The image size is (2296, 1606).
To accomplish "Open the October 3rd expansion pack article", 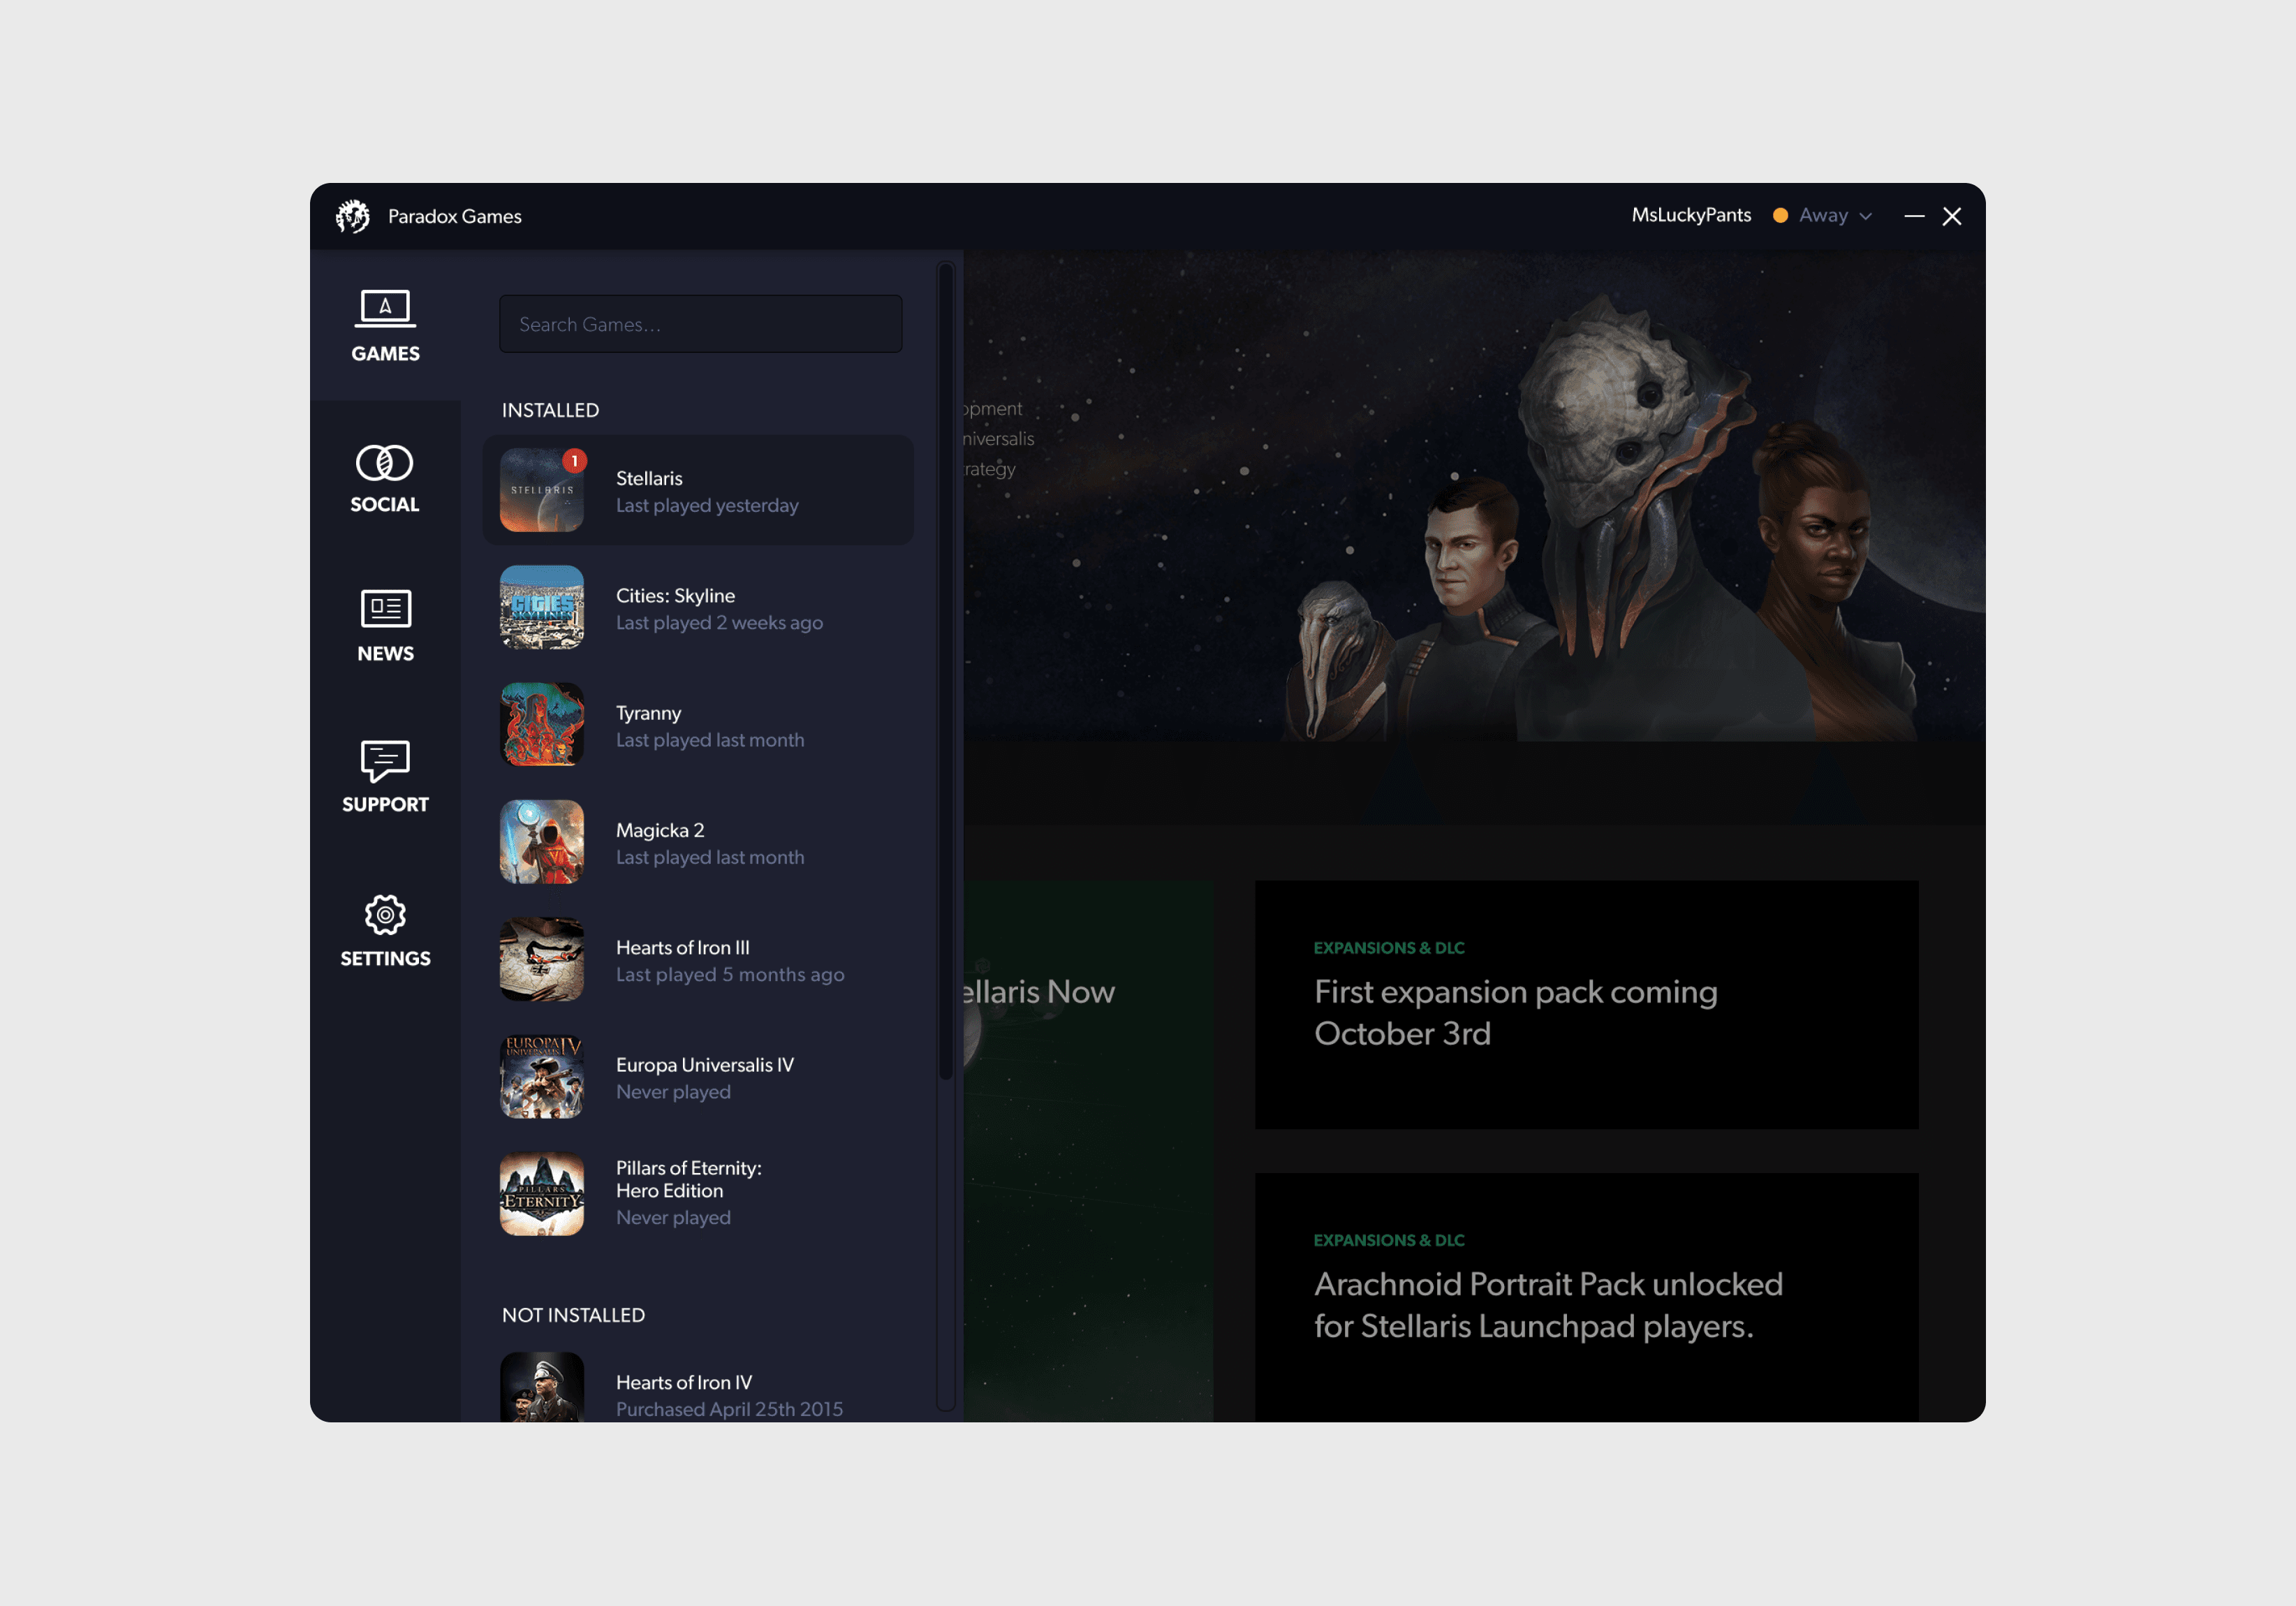I will pos(1586,1004).
